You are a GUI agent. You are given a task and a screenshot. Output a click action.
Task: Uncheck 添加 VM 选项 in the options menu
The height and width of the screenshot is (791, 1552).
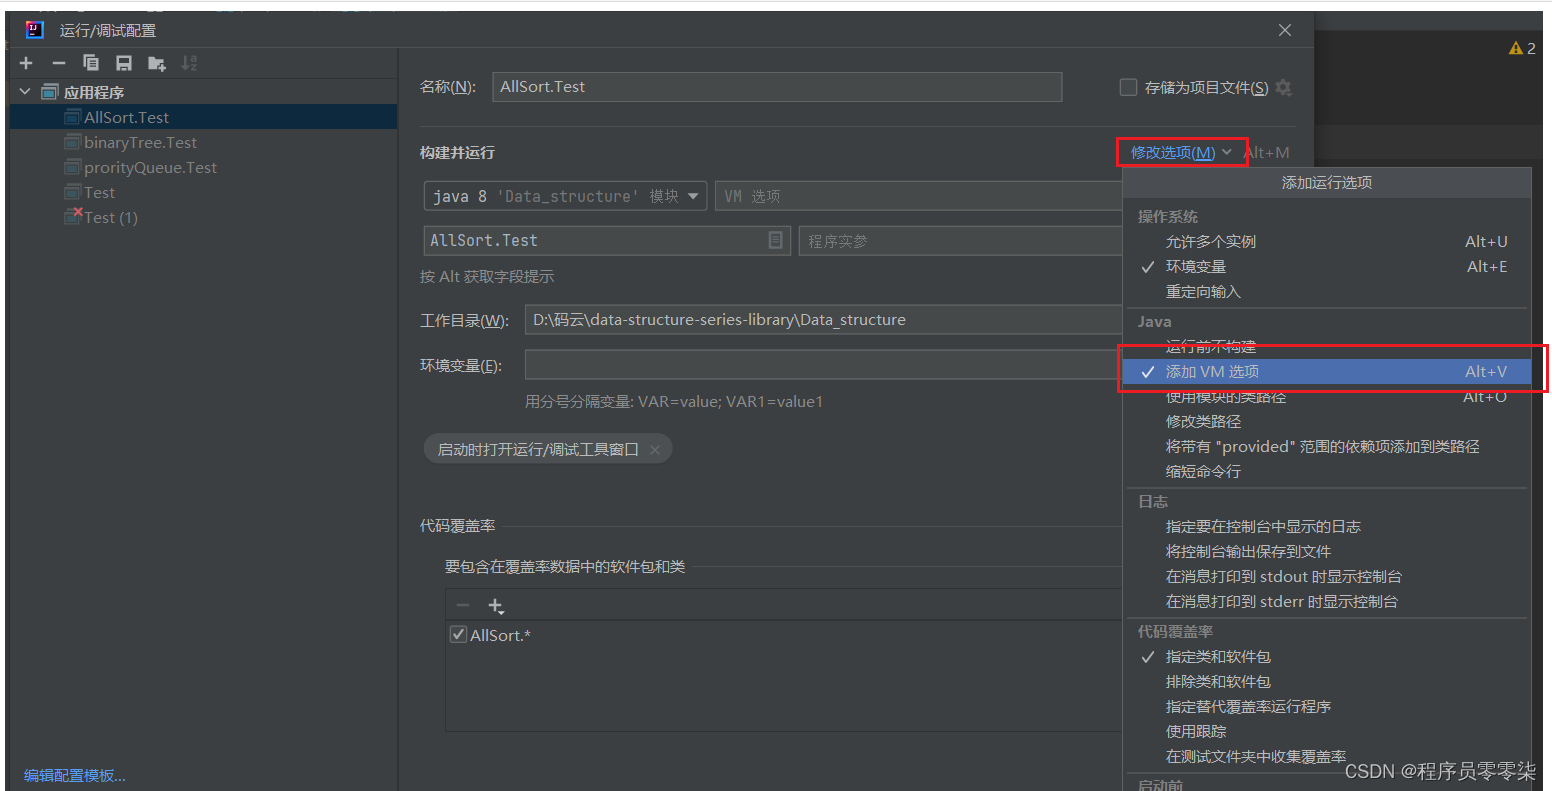1327,372
